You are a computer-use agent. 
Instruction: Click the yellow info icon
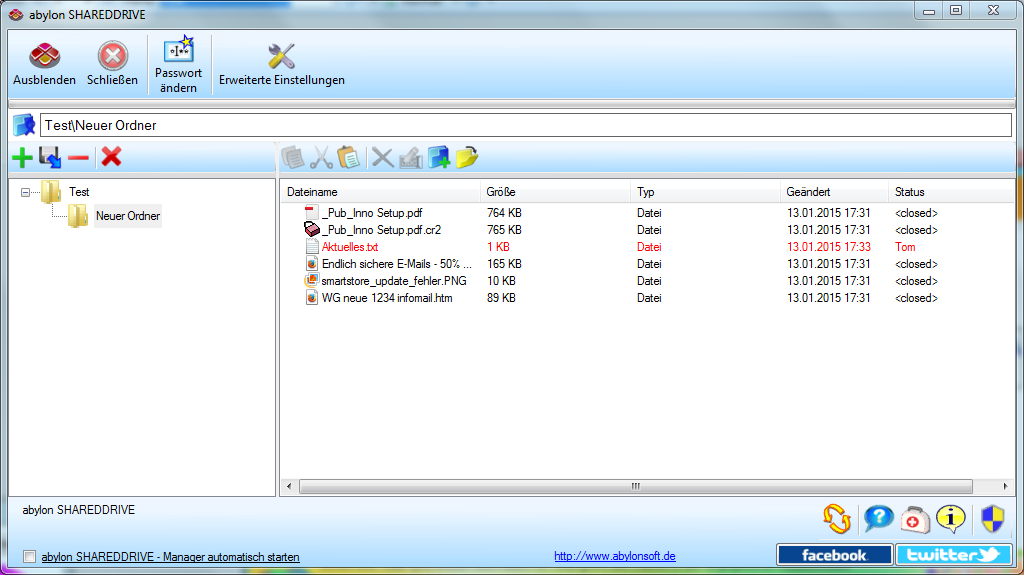pos(951,519)
